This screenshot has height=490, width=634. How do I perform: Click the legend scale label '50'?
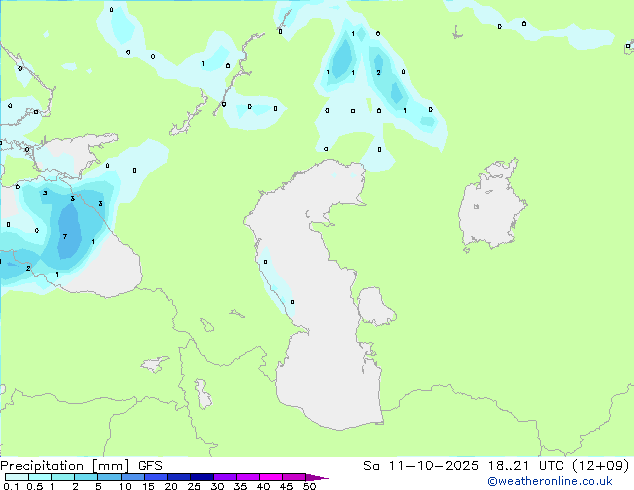pos(309,486)
